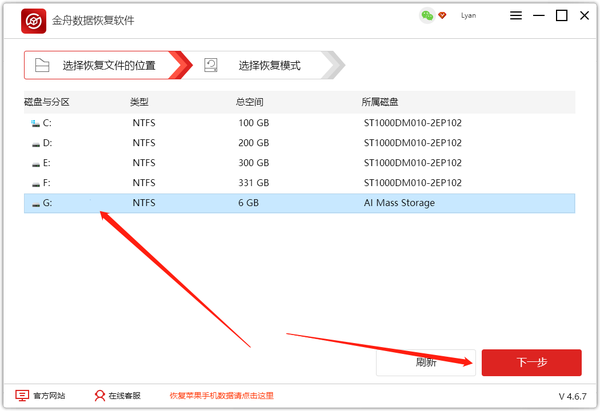Click the 总空间 column header
The height and width of the screenshot is (411, 600).
pyautogui.click(x=249, y=102)
